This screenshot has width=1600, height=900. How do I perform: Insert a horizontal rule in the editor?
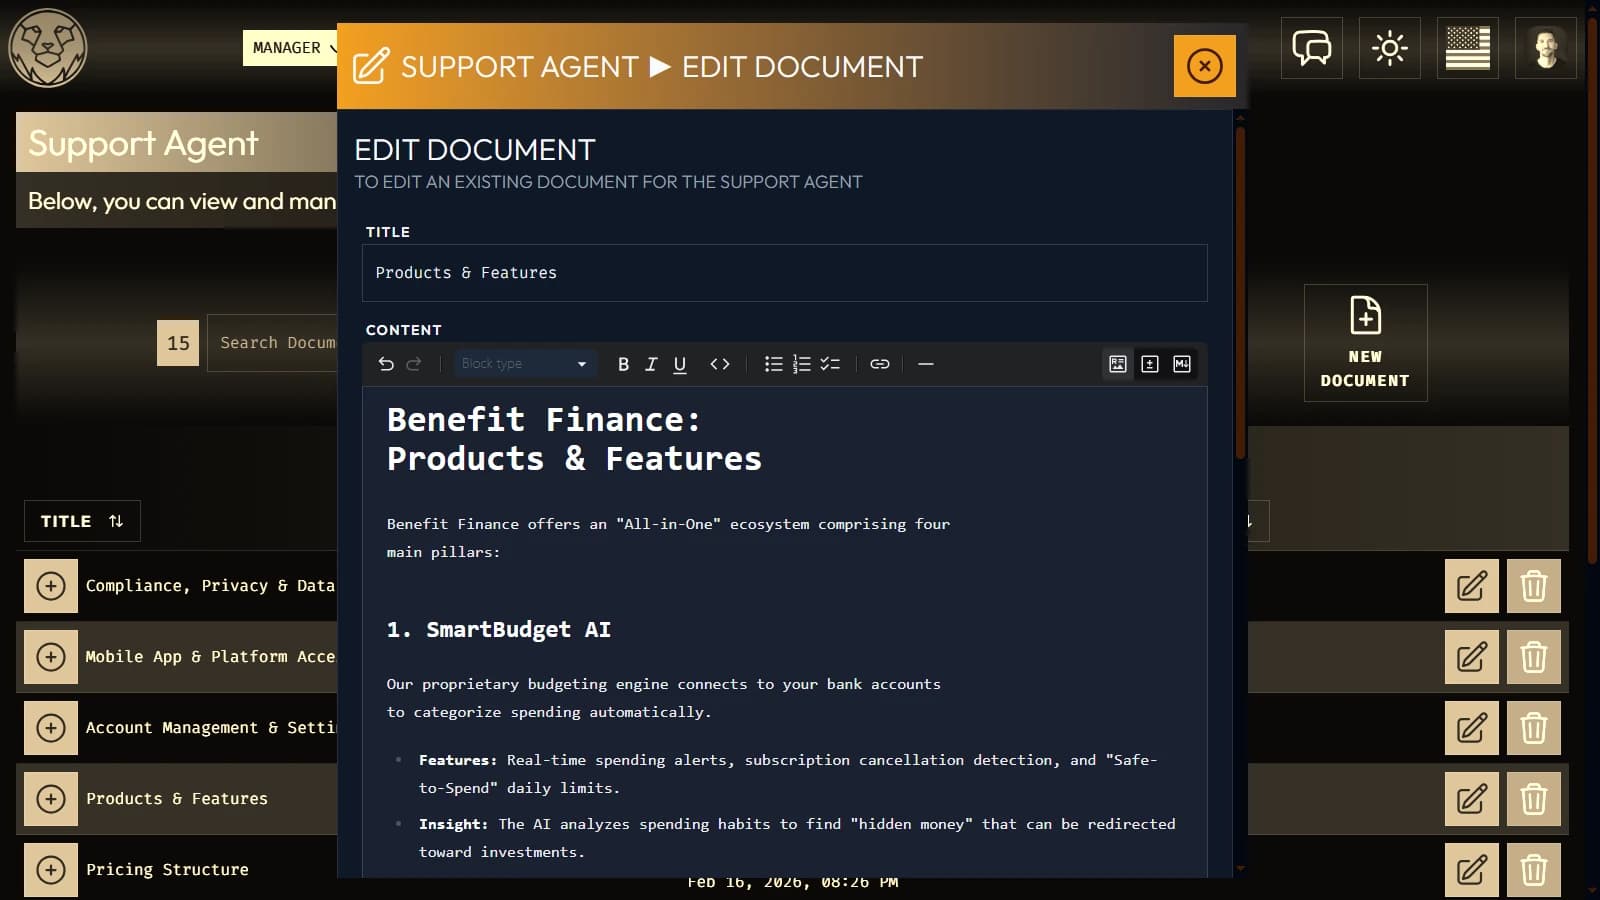(926, 364)
